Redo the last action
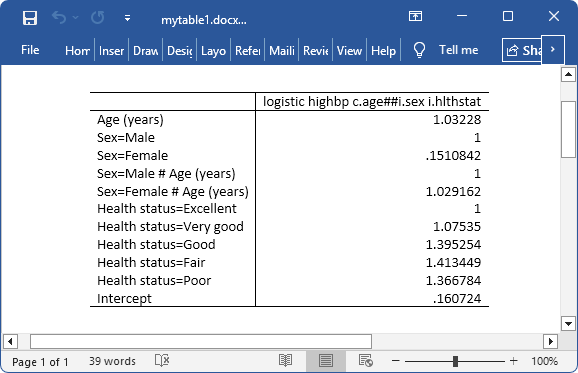This screenshot has height=373, width=578. (x=98, y=18)
